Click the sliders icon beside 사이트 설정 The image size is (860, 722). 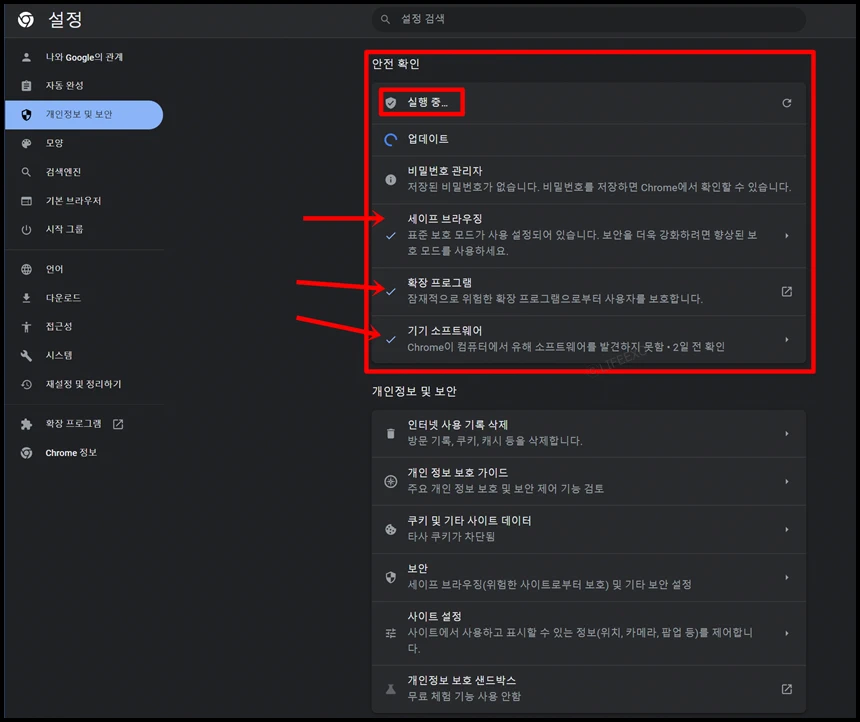[391, 633]
